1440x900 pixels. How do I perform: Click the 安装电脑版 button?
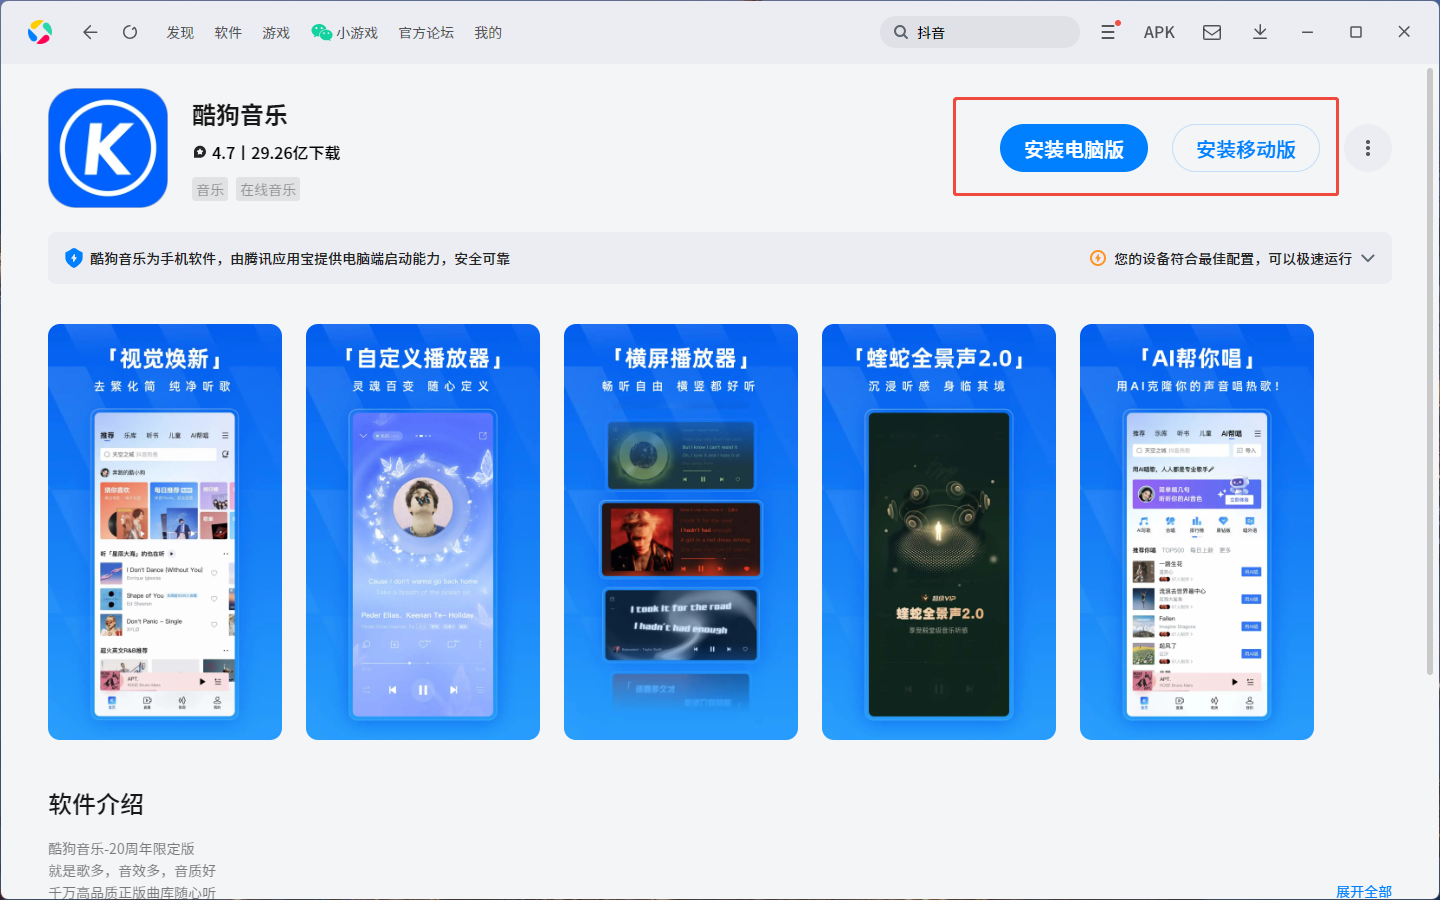[x=1073, y=149]
